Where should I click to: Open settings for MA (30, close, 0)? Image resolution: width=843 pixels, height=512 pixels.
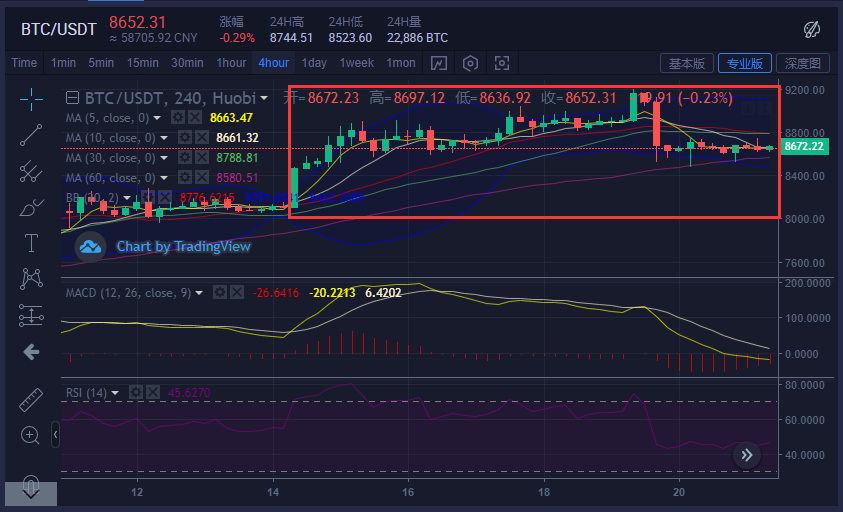click(x=185, y=158)
